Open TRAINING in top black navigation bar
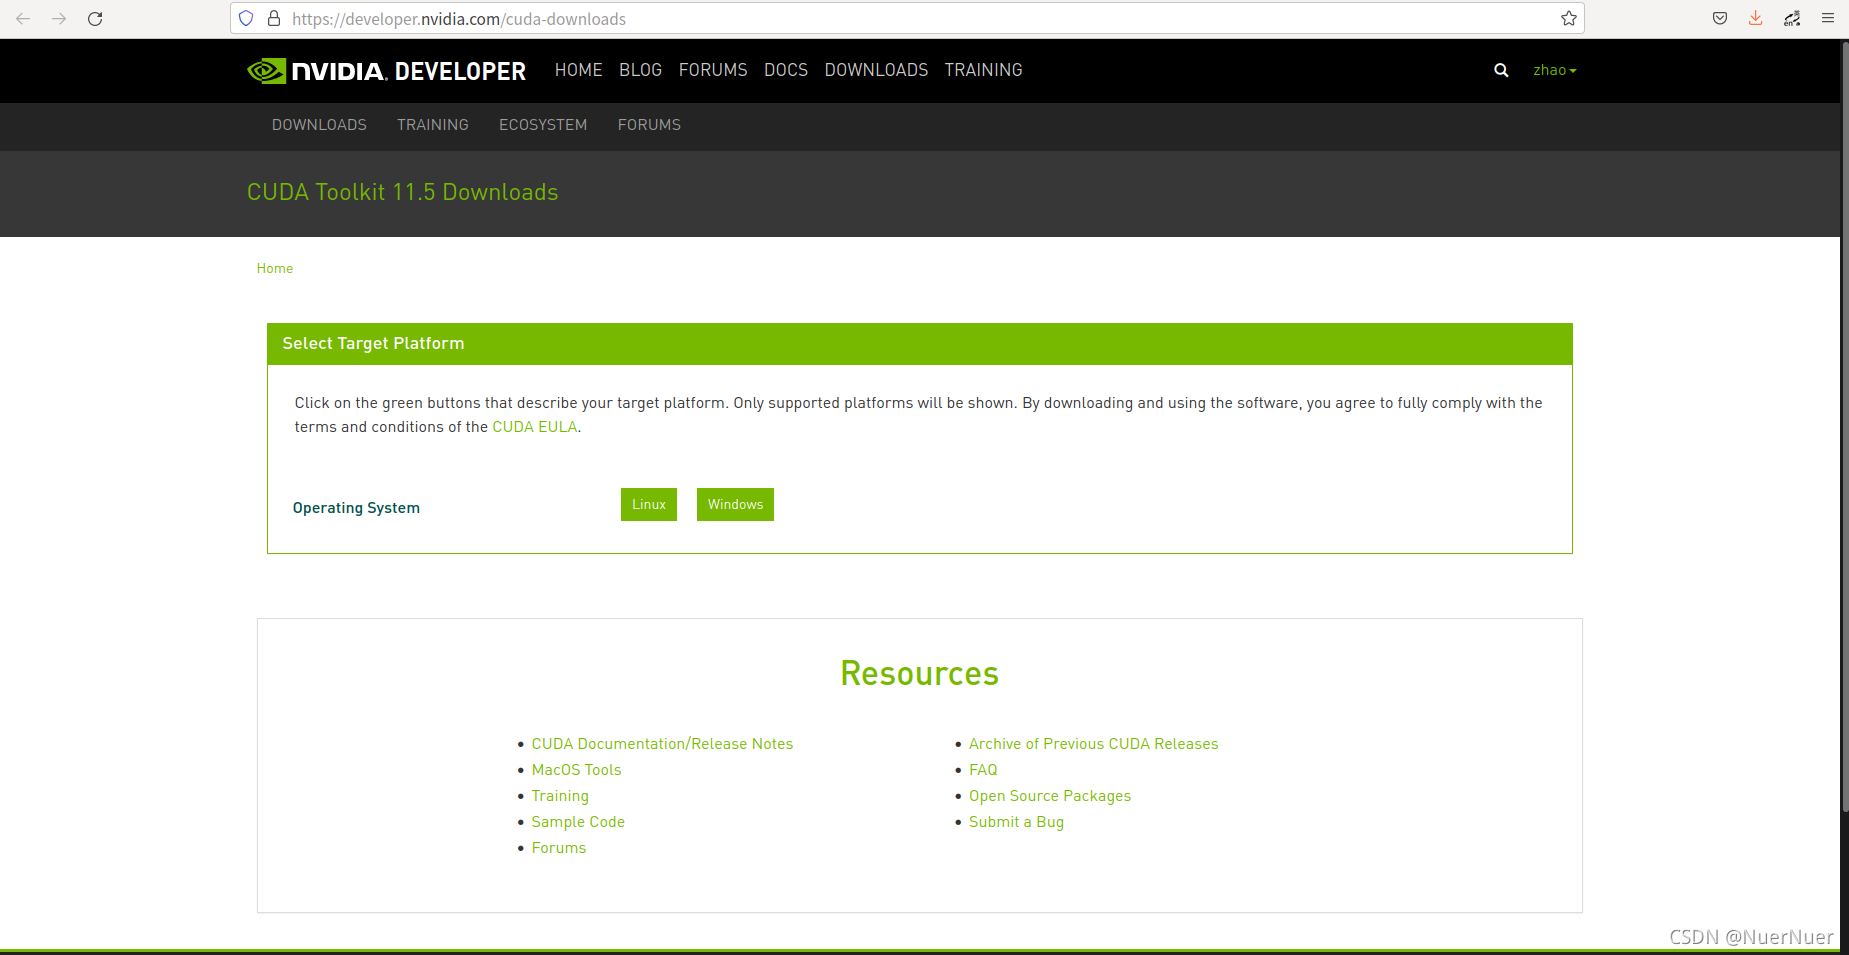1849x955 pixels. tap(983, 70)
